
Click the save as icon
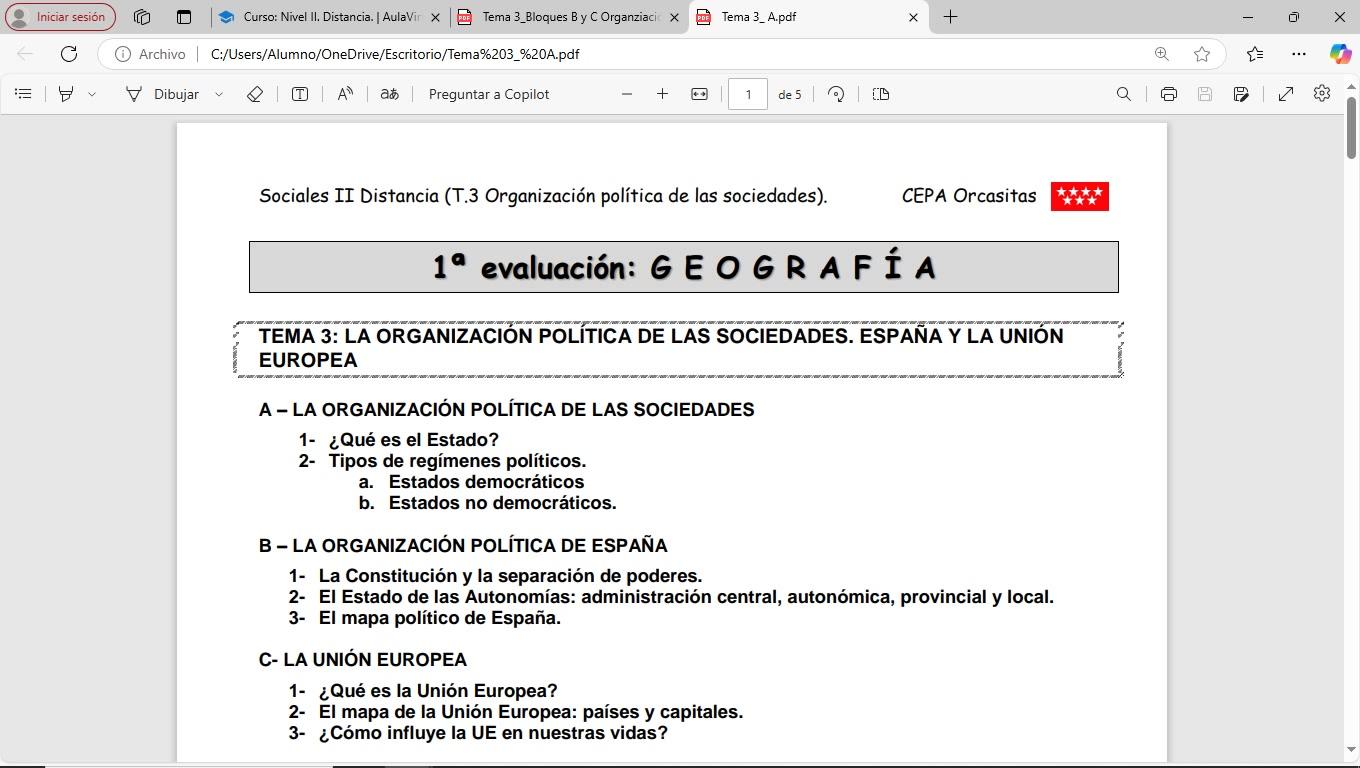click(x=1241, y=94)
